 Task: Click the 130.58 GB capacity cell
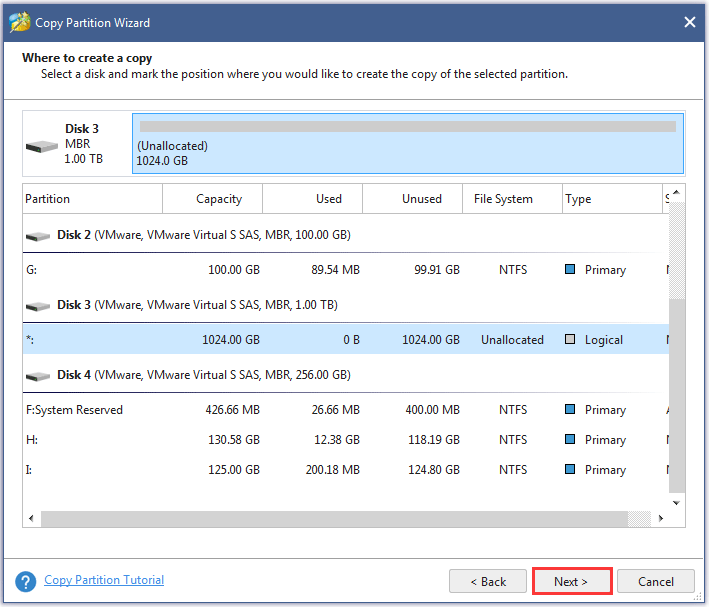point(234,440)
